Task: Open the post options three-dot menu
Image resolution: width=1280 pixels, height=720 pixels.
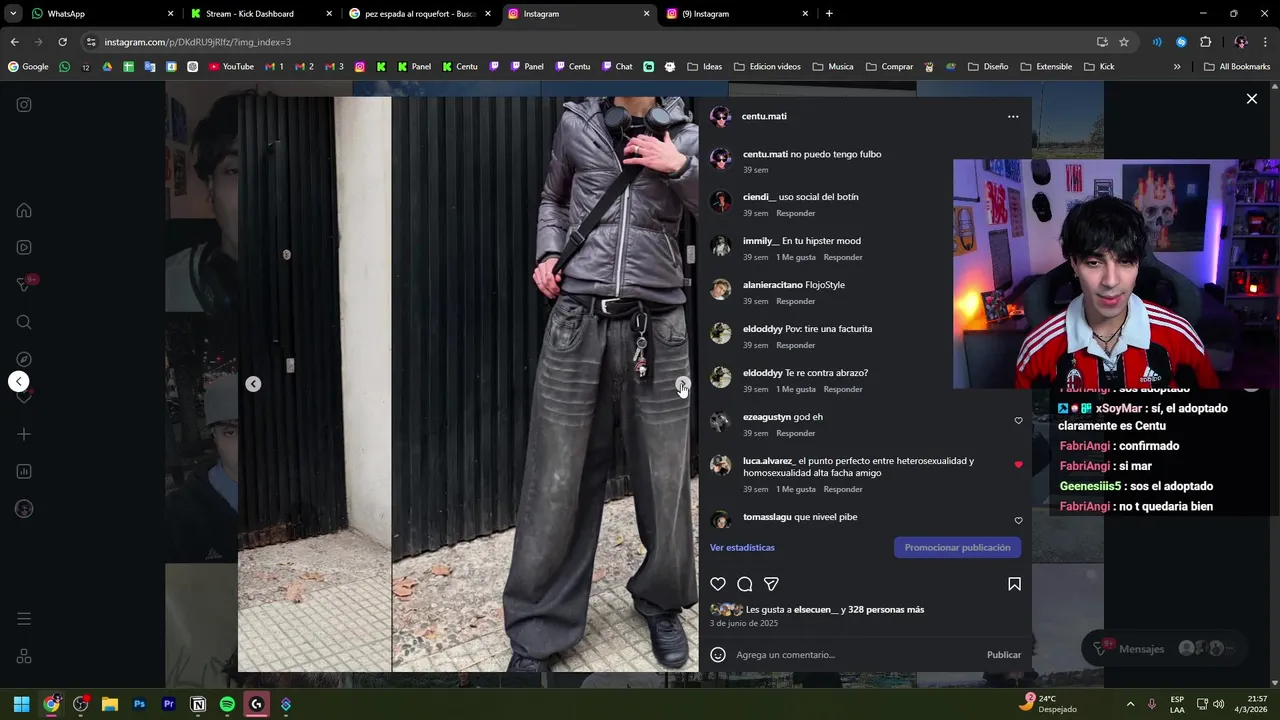Action: tap(1013, 116)
